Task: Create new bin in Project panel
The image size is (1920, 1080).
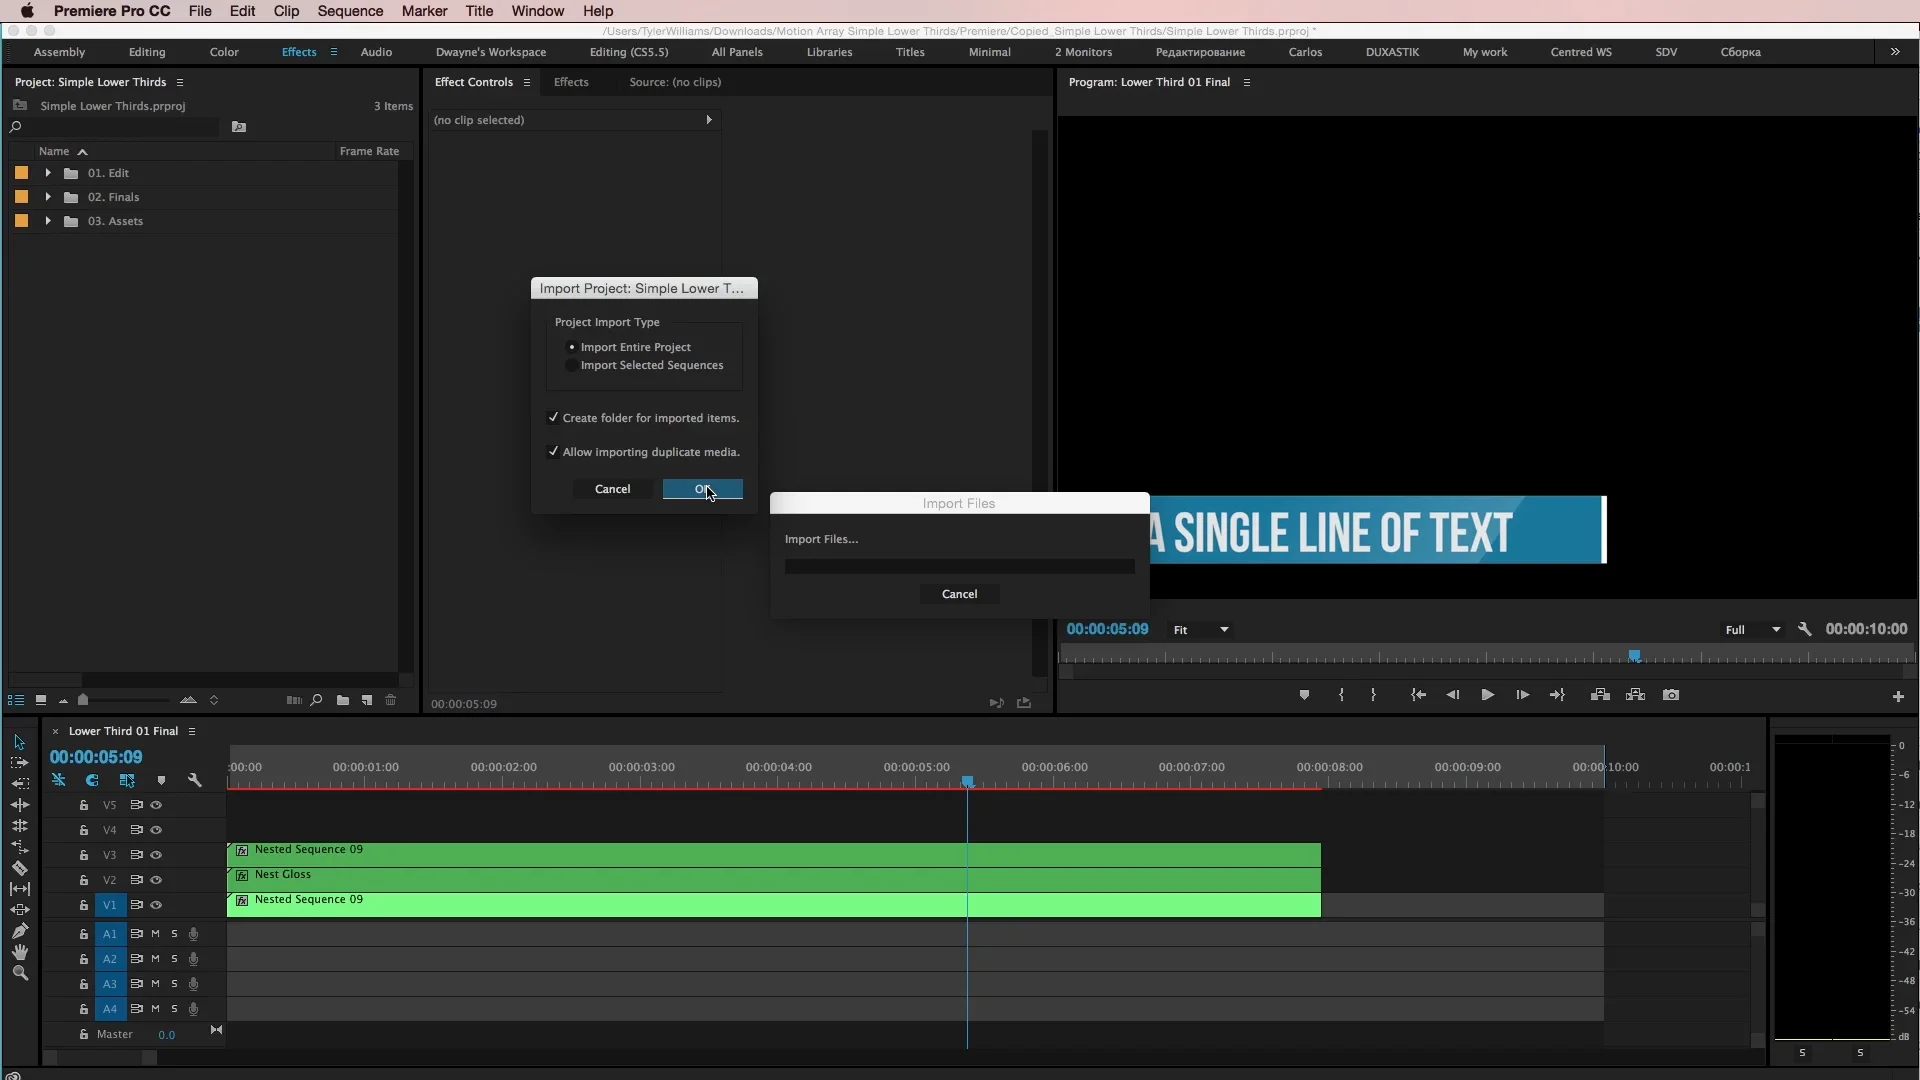Action: click(343, 700)
